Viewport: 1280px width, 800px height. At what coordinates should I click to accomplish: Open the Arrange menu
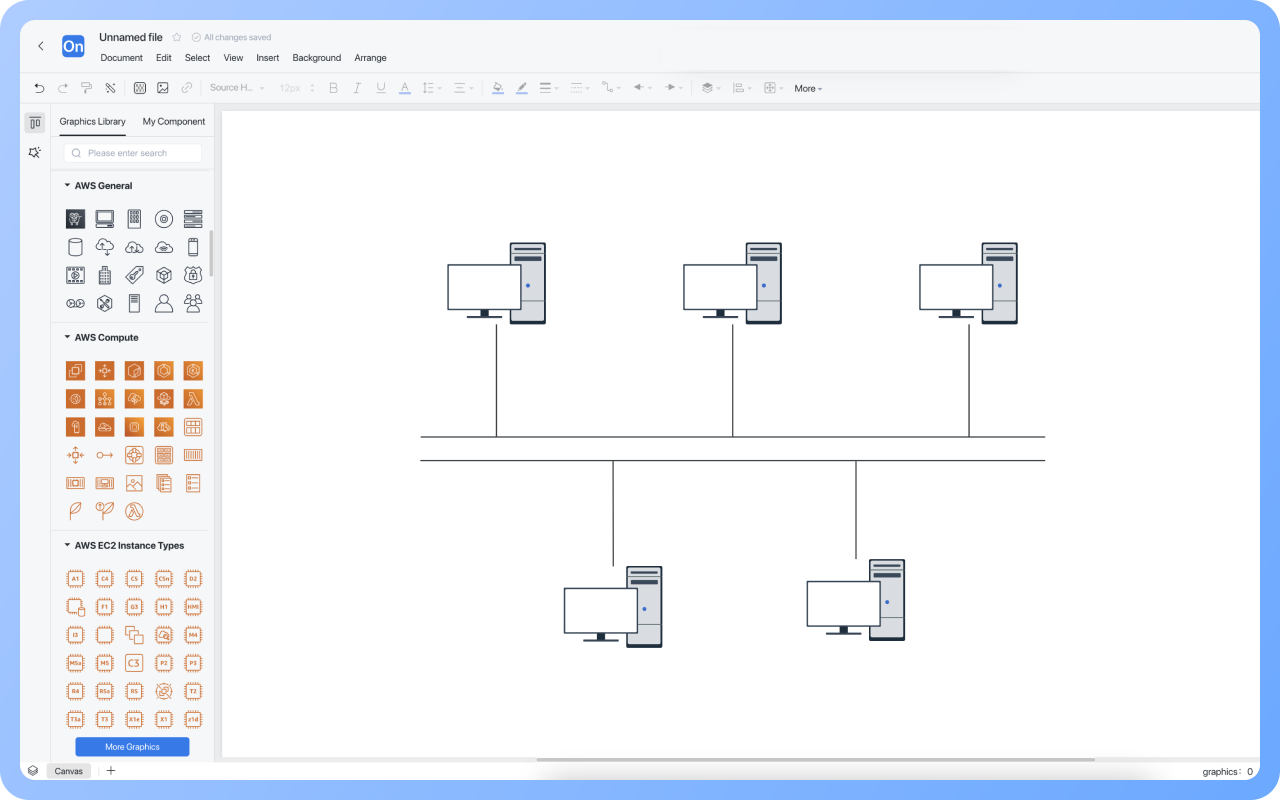point(370,58)
